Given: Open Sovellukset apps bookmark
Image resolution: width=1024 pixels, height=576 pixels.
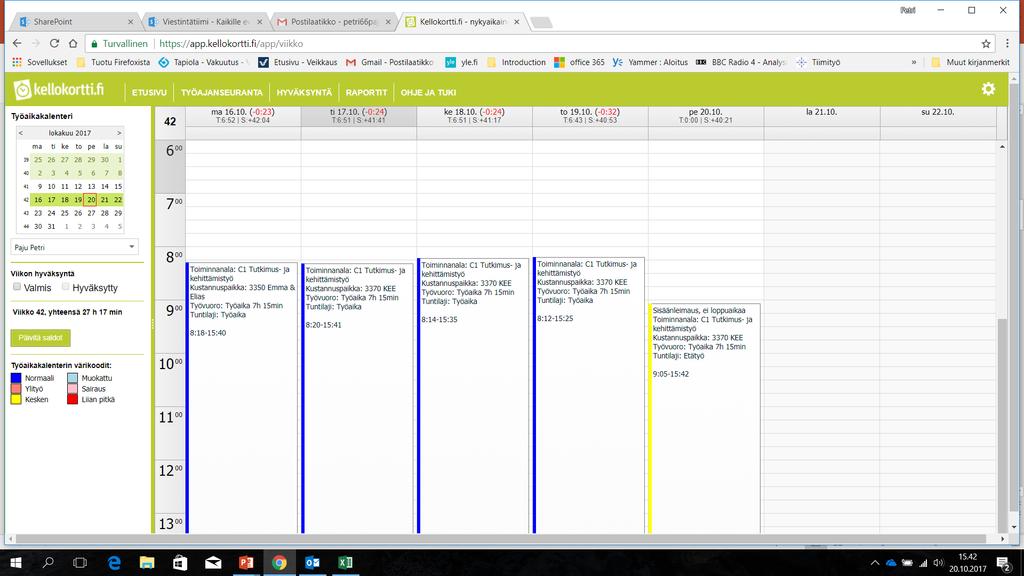Looking at the screenshot, I should [x=40, y=62].
